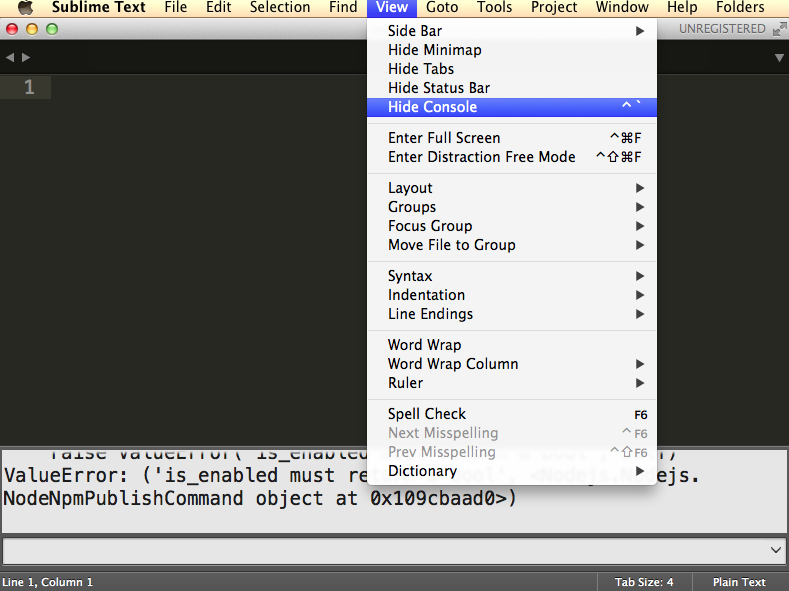Click the previous tab left arrow
789x591 pixels.
click(10, 58)
